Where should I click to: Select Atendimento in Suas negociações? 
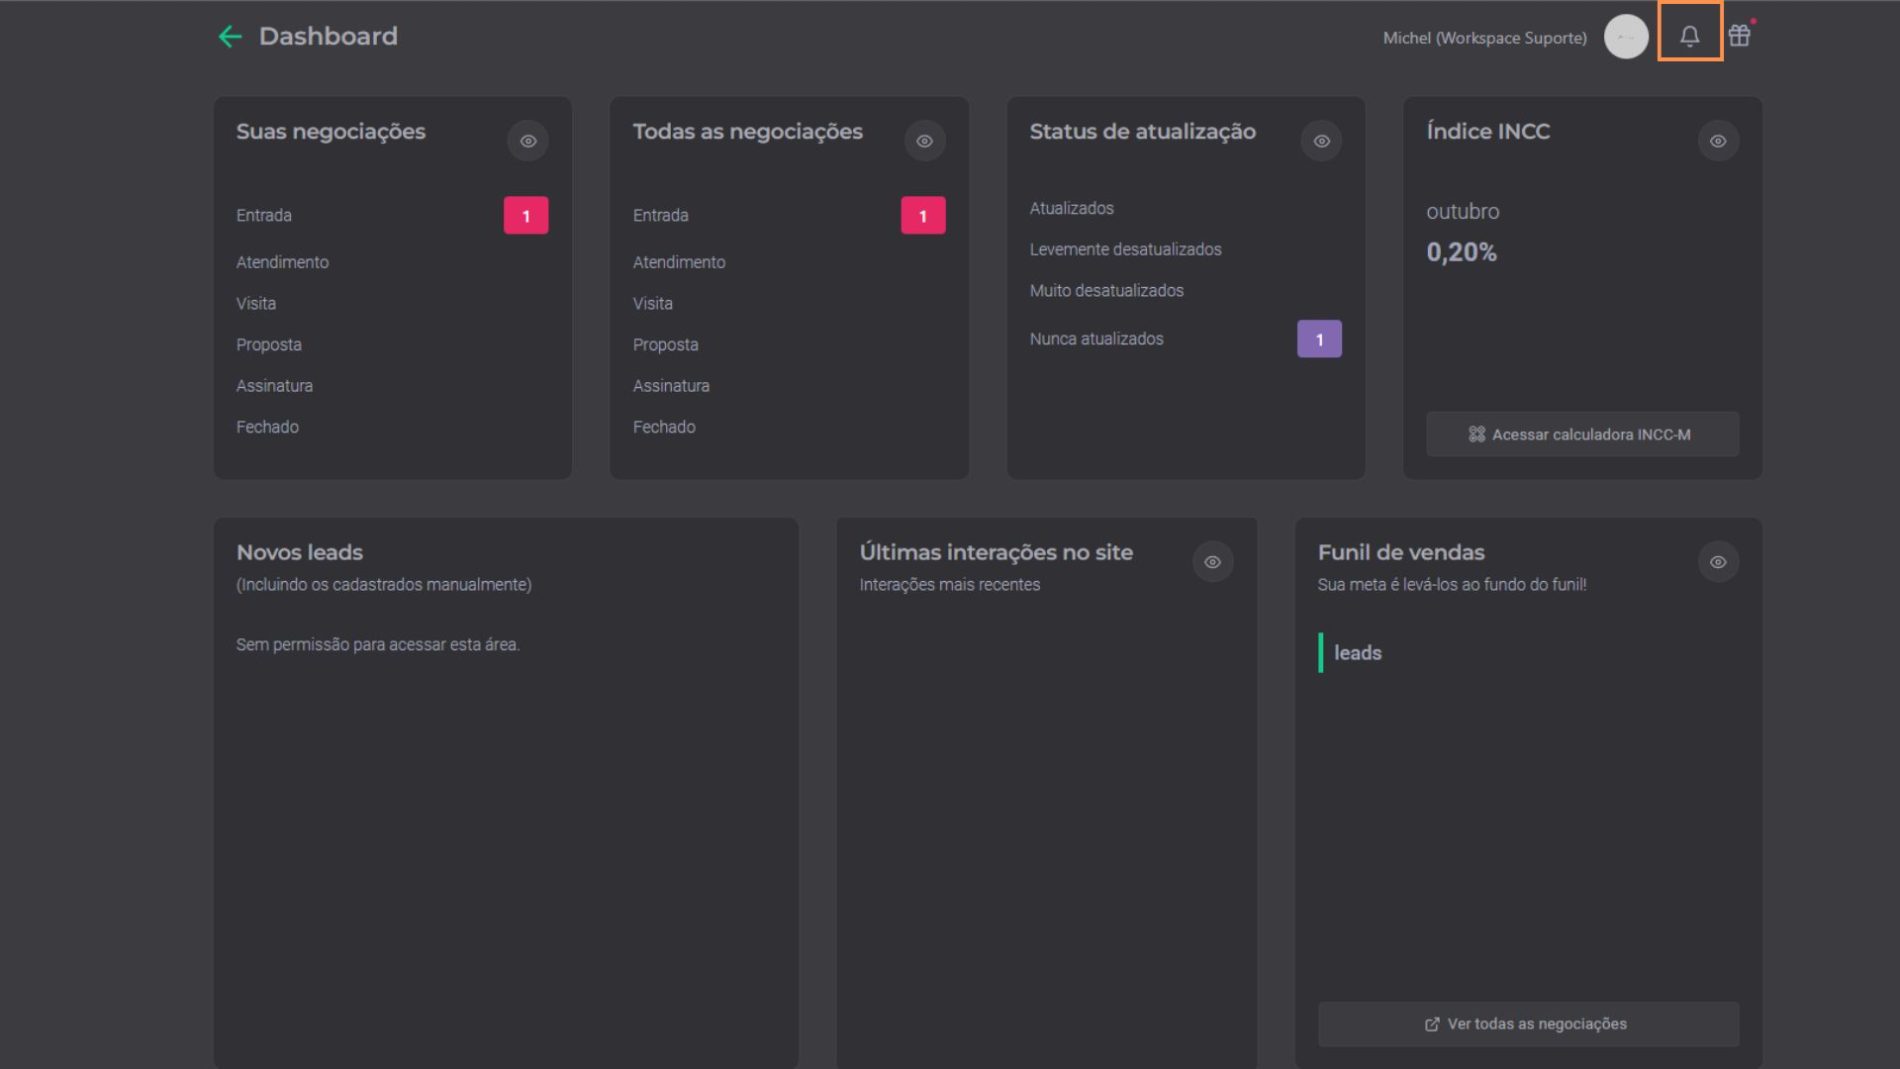pyautogui.click(x=282, y=262)
